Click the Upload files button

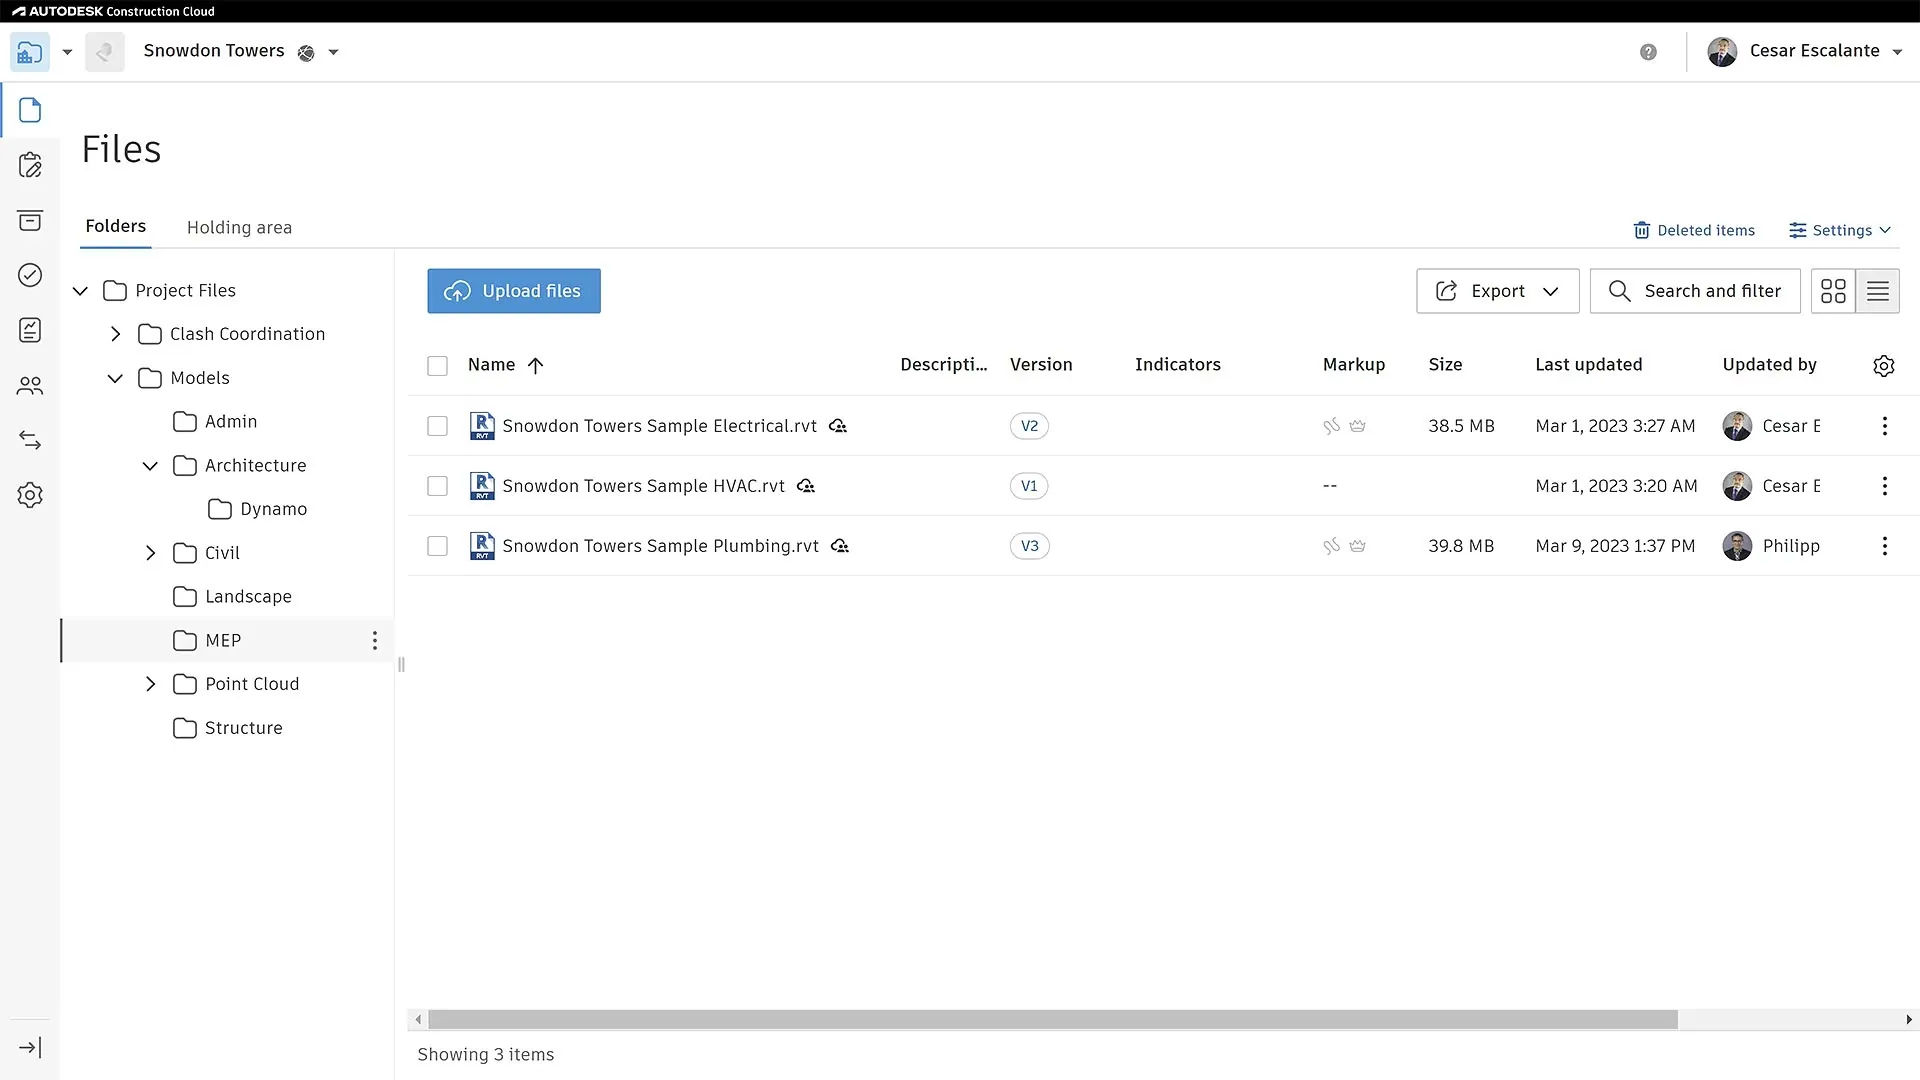[x=514, y=291]
